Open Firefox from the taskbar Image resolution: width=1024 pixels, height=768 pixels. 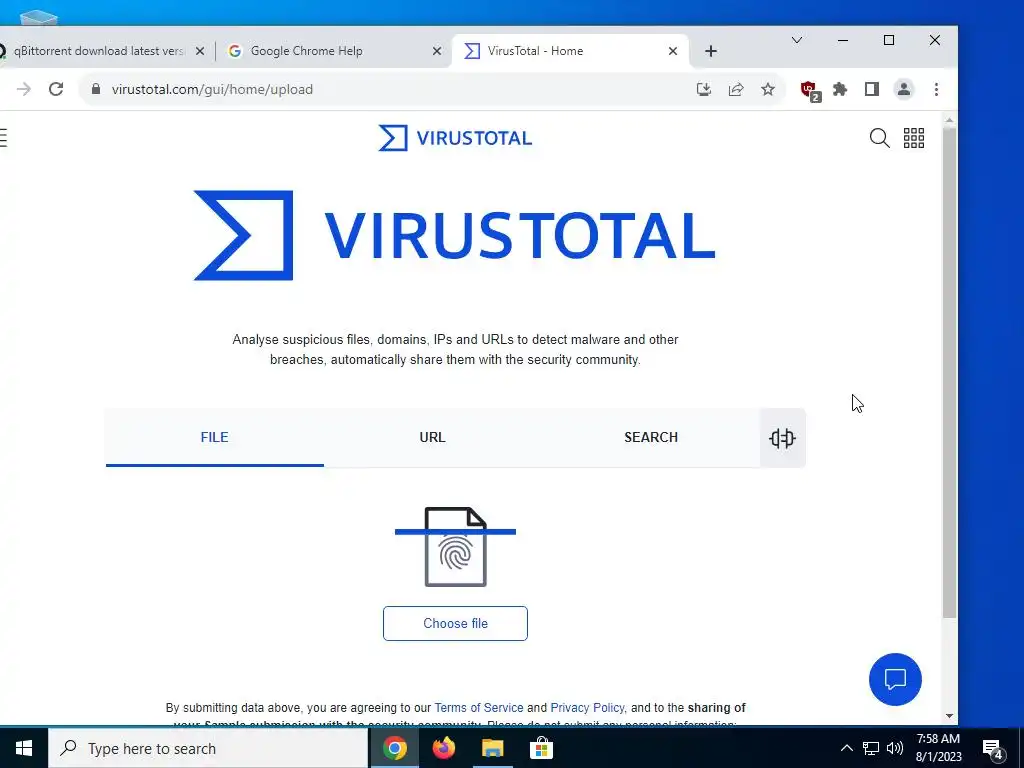coord(443,748)
